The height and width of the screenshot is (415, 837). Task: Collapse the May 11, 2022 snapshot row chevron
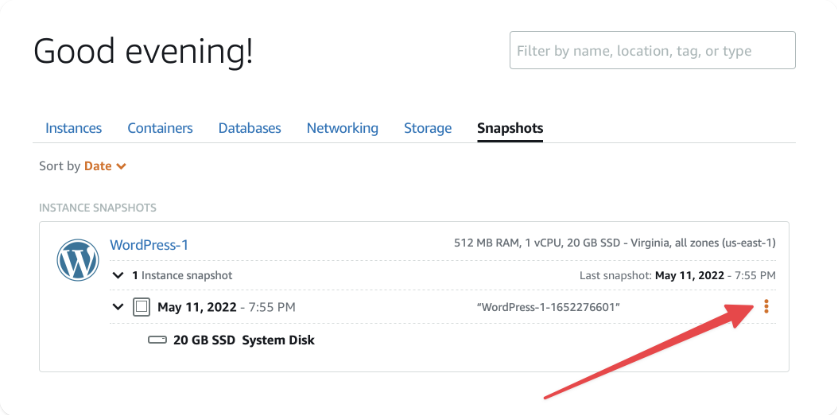click(x=118, y=307)
